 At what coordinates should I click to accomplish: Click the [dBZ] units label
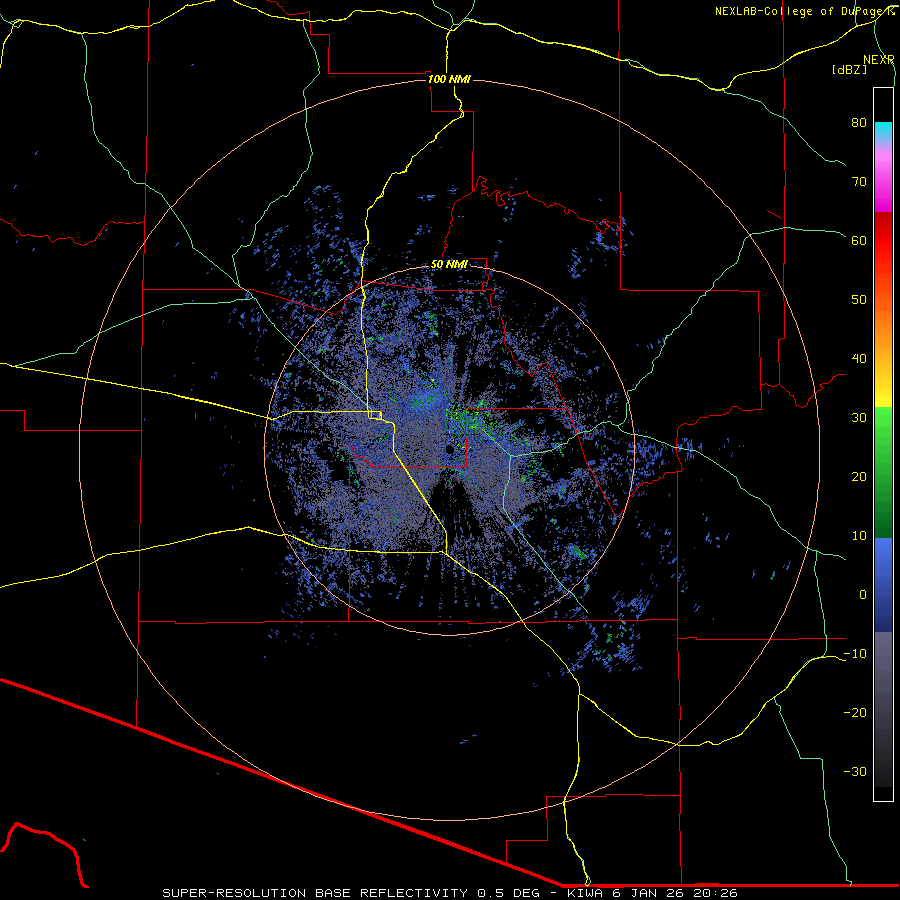pyautogui.click(x=849, y=69)
